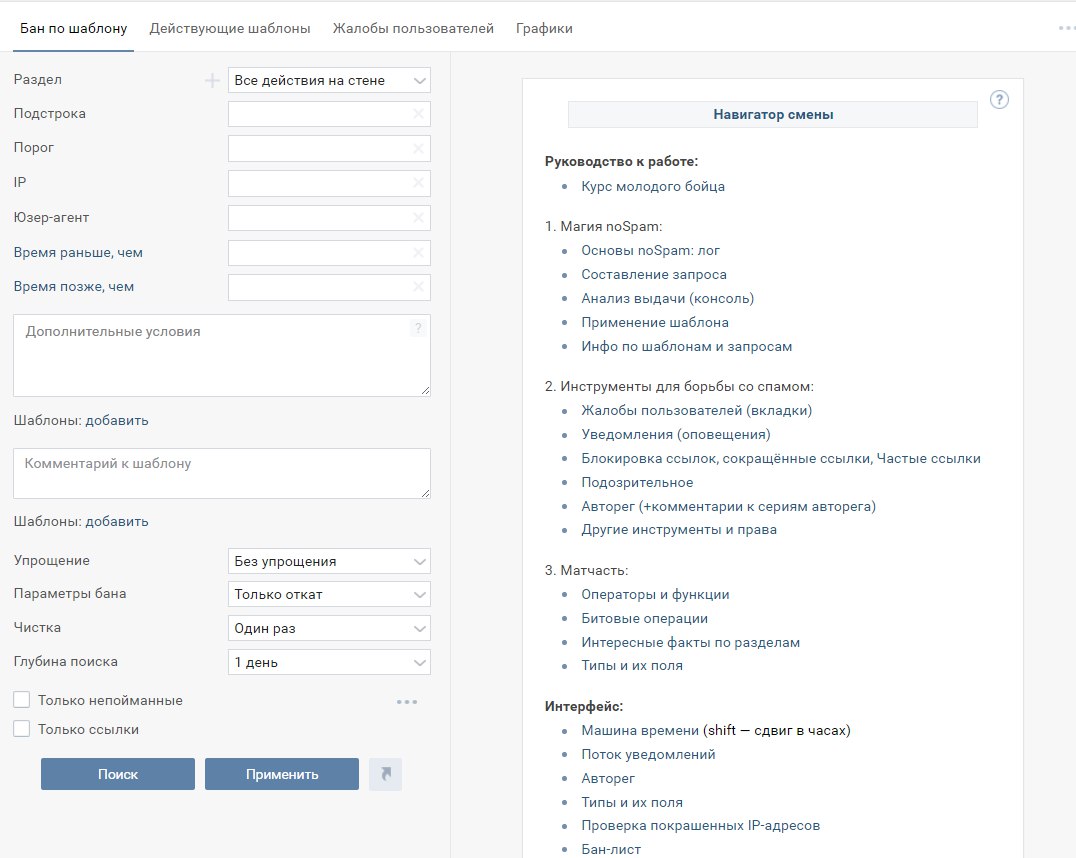Expand the Упрощение dropdown

(x=329, y=561)
